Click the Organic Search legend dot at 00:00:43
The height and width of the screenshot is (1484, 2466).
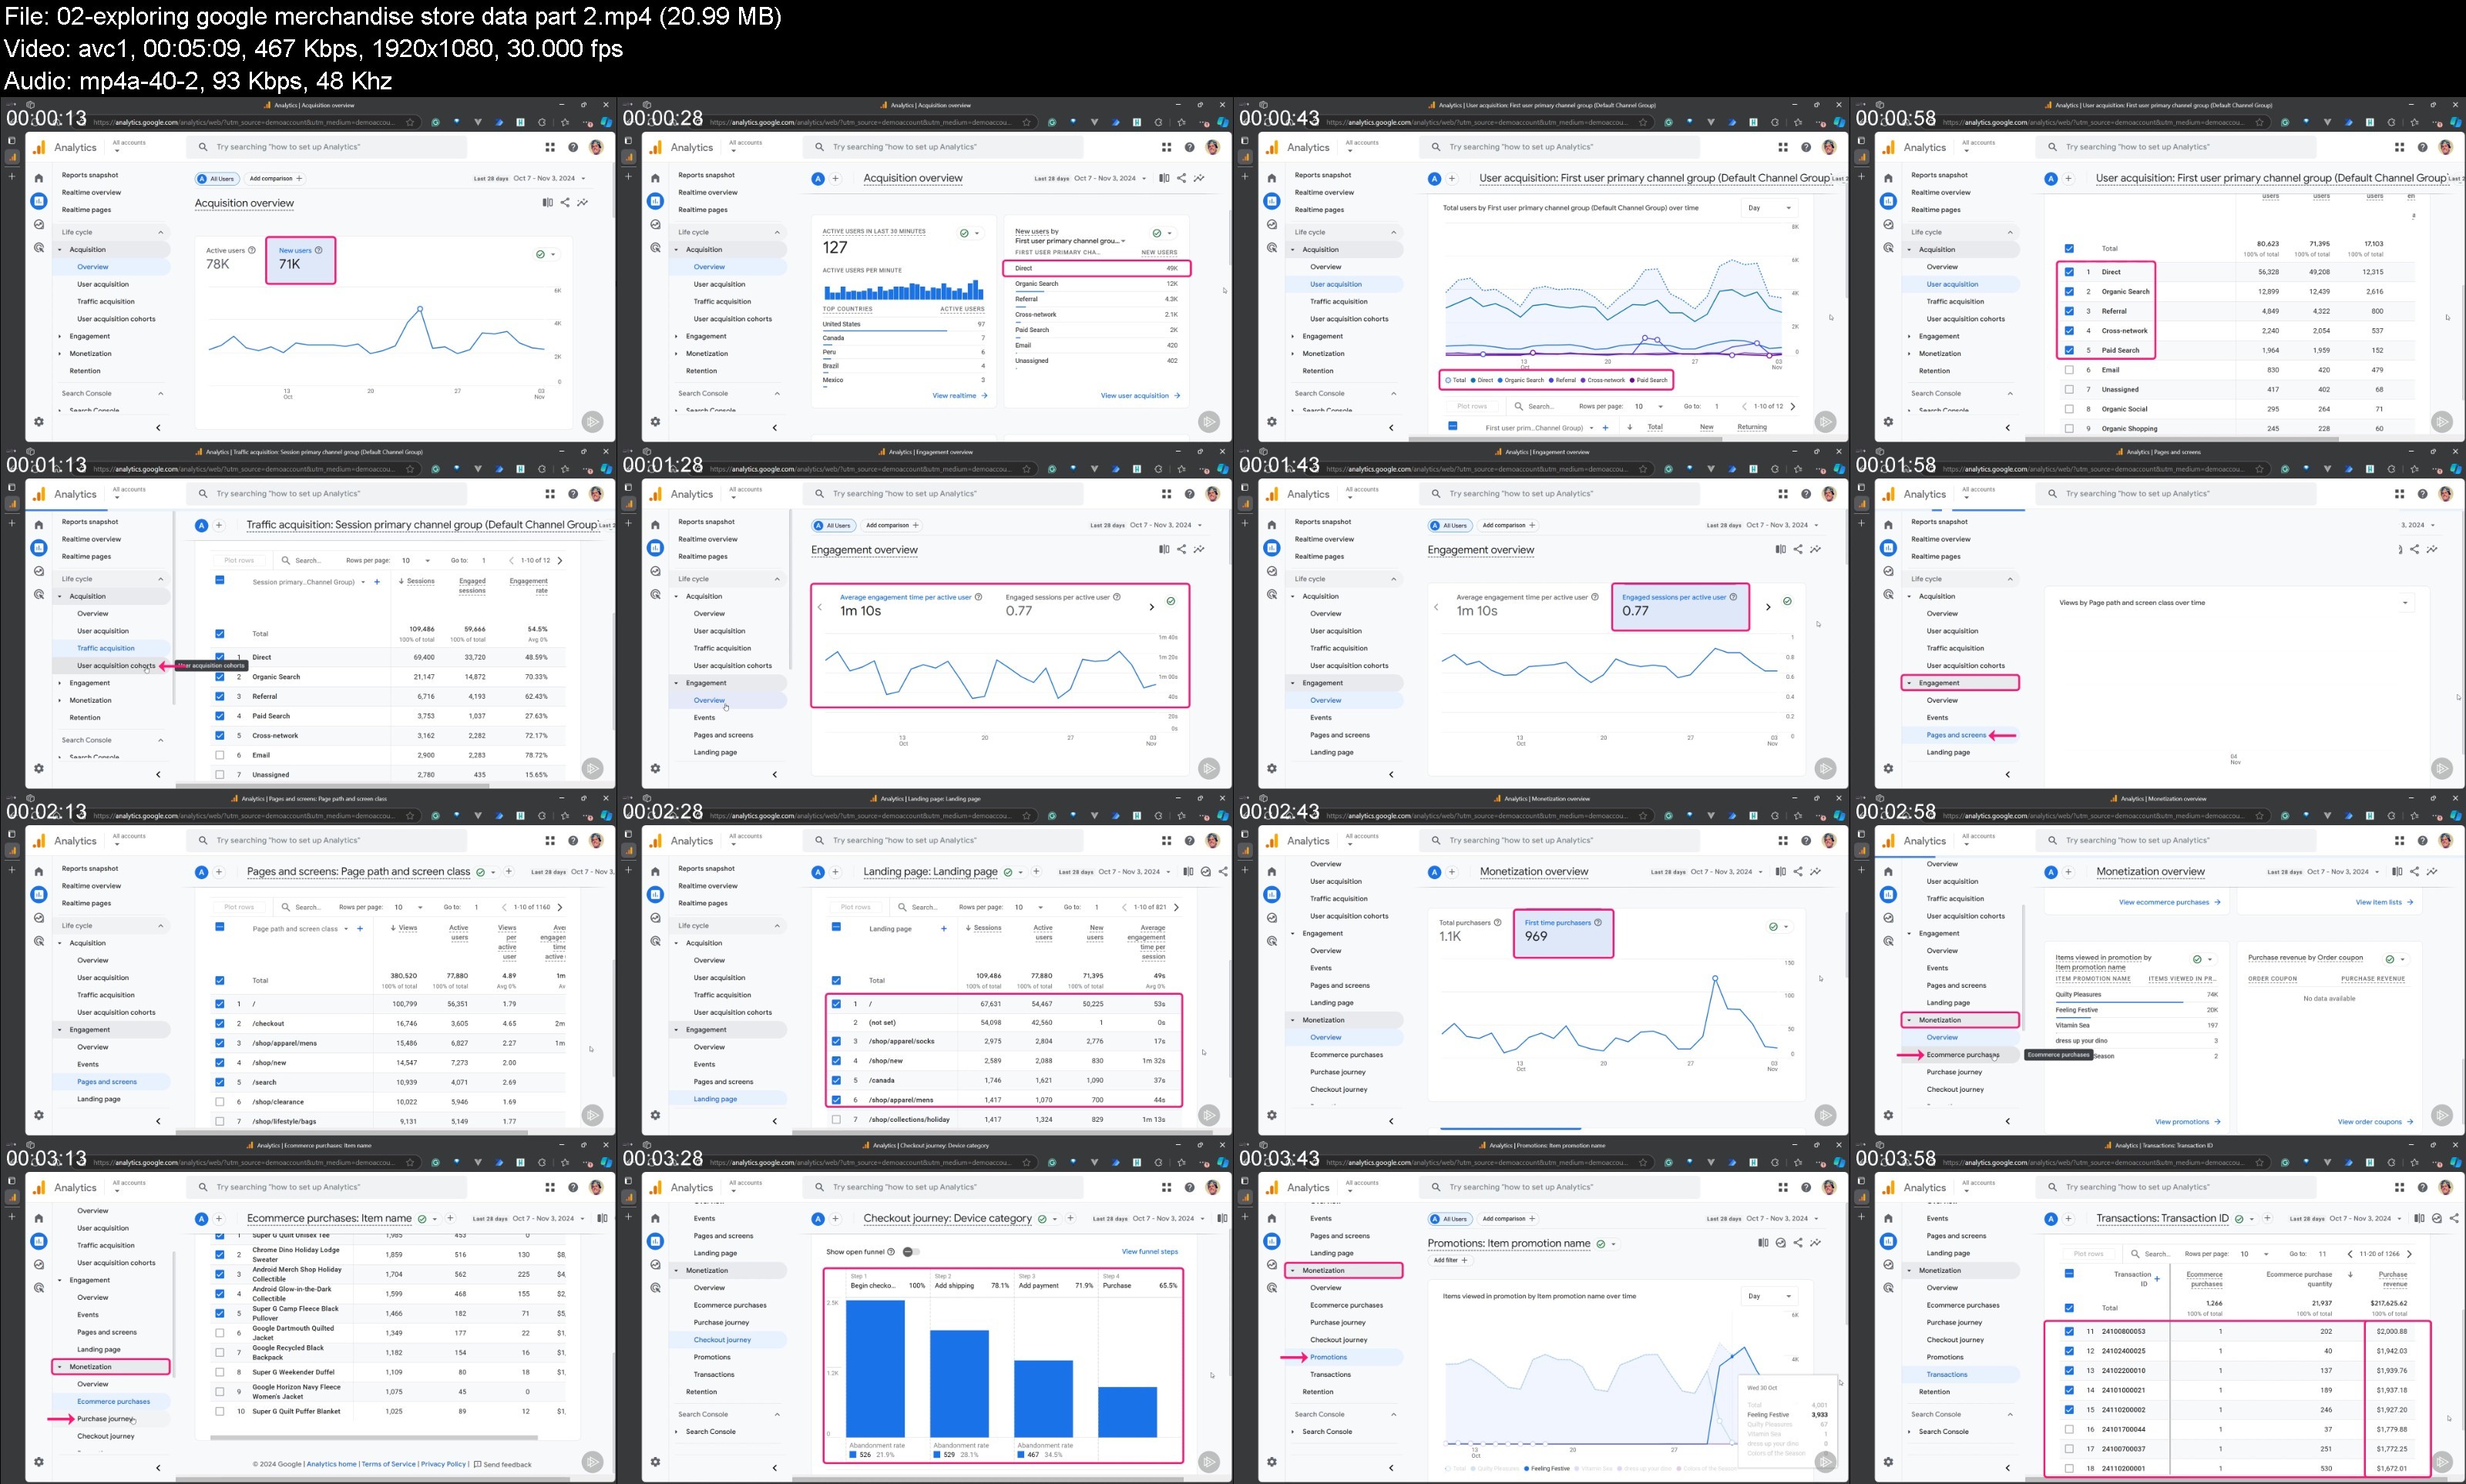click(1501, 380)
